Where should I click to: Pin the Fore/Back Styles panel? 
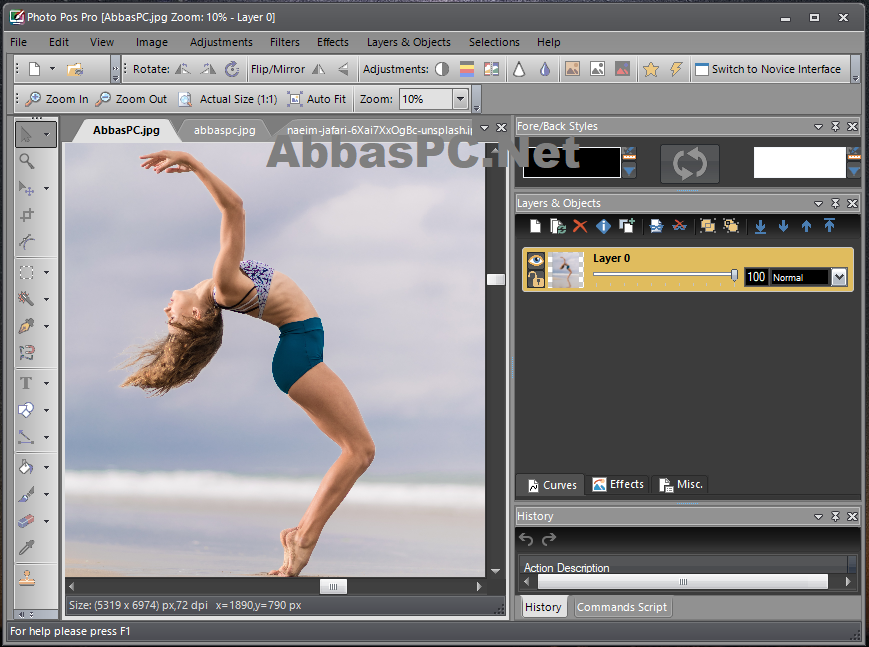[x=835, y=126]
